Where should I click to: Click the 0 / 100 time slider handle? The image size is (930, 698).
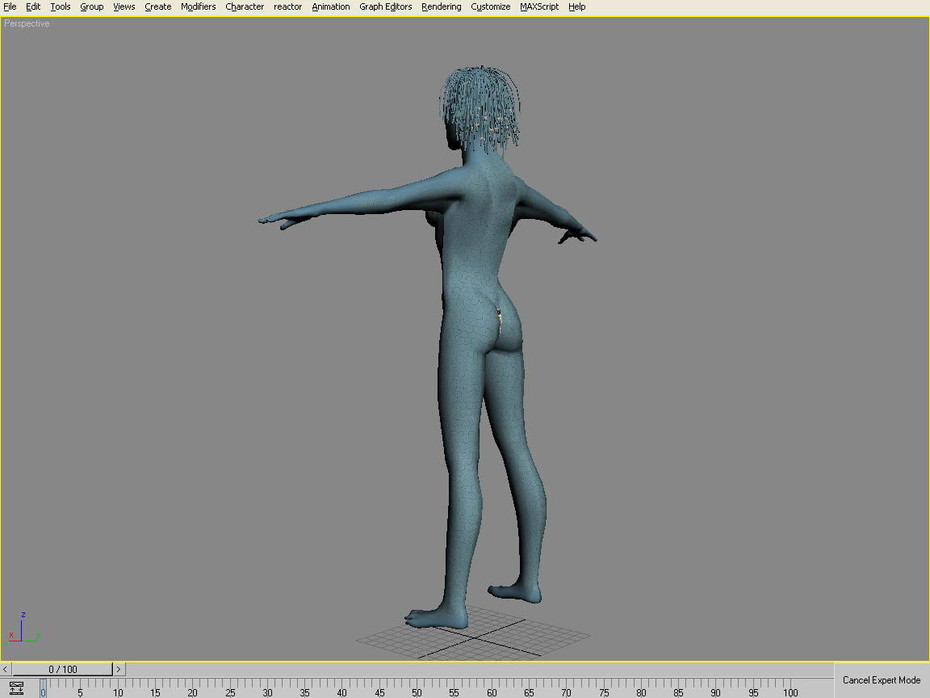point(62,669)
